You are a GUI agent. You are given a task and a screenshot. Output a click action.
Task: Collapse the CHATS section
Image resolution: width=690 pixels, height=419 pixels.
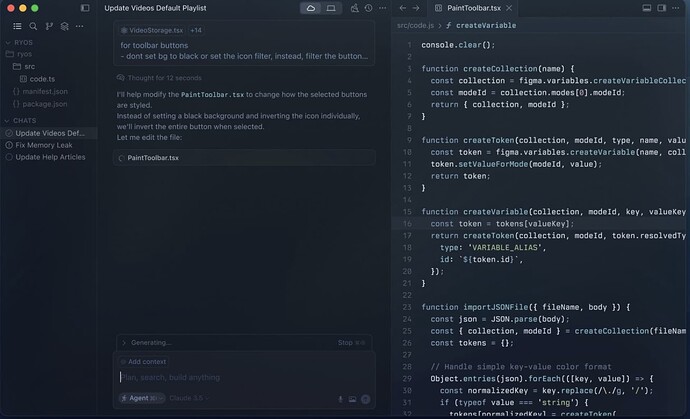tap(21, 121)
